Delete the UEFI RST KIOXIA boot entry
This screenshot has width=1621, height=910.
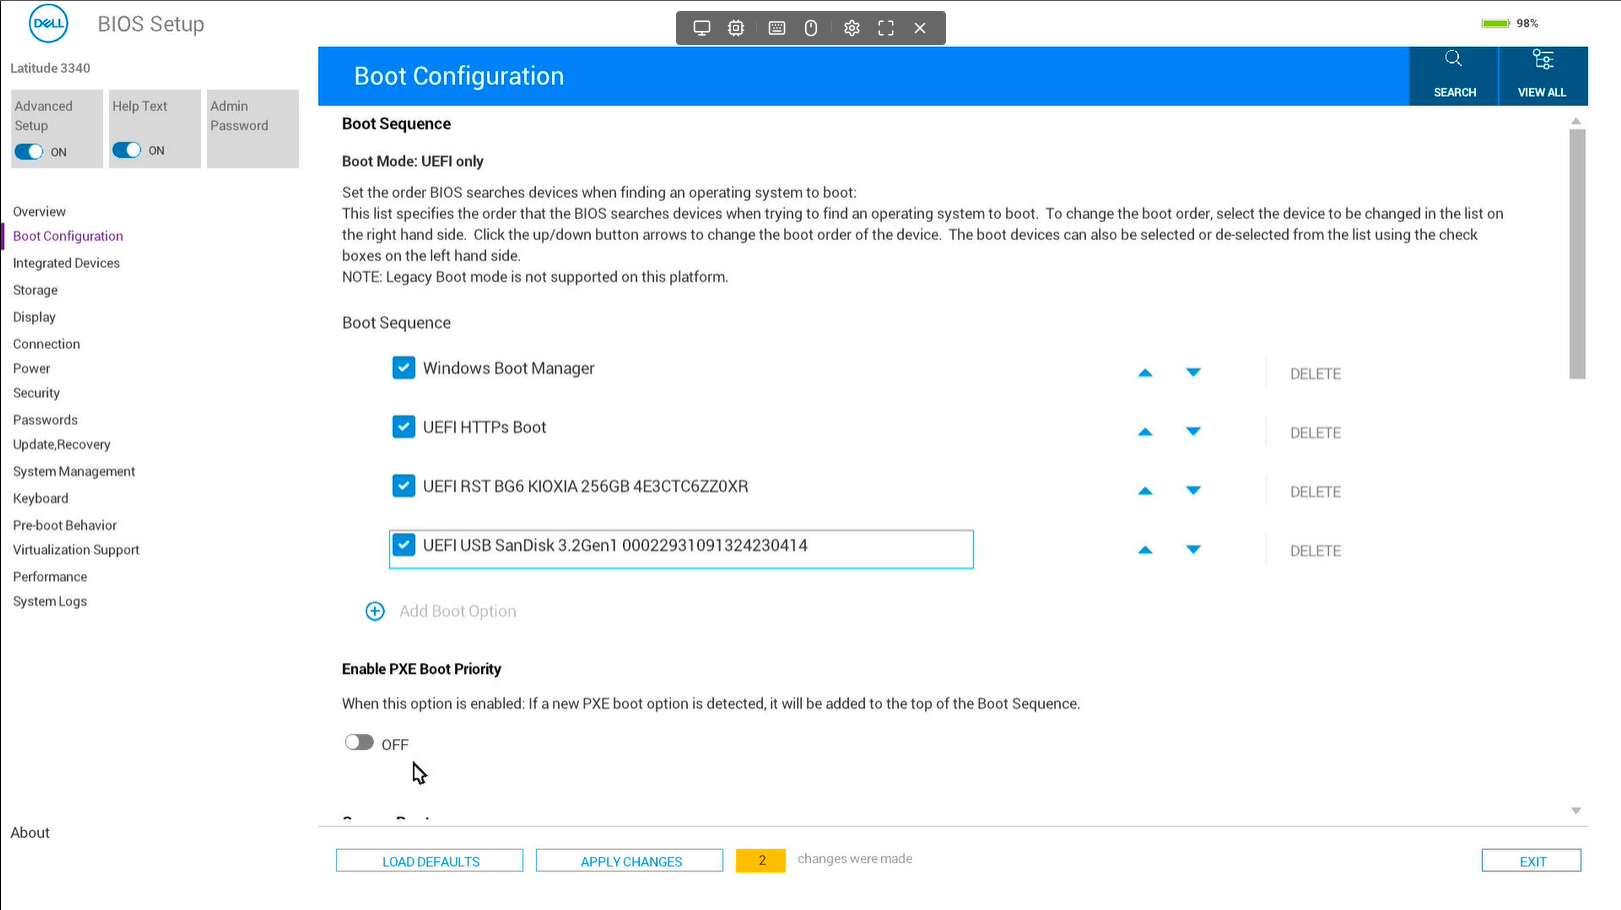tap(1315, 492)
